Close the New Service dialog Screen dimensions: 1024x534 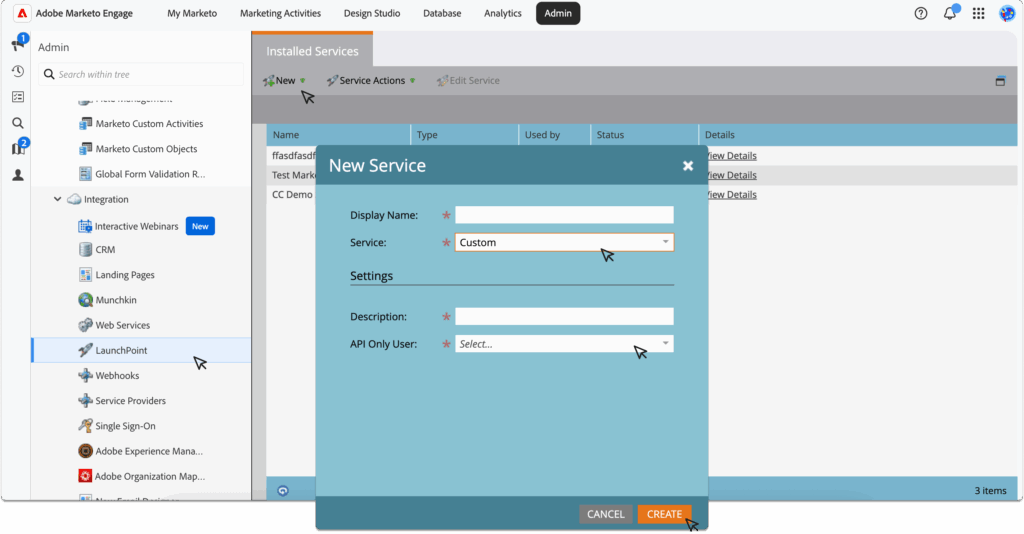tap(688, 166)
